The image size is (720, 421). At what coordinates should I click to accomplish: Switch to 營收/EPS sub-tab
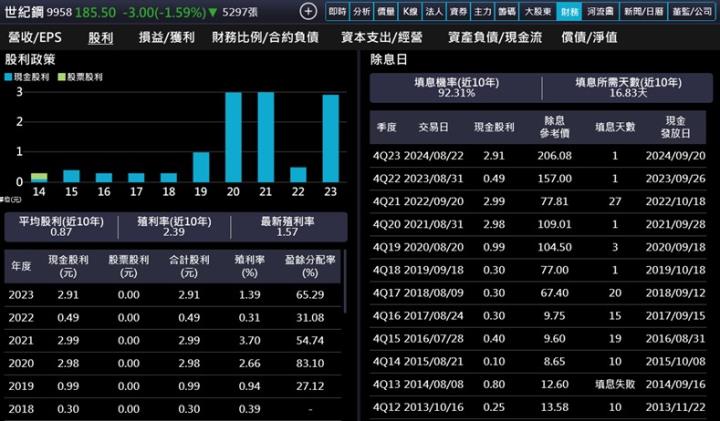coord(35,37)
